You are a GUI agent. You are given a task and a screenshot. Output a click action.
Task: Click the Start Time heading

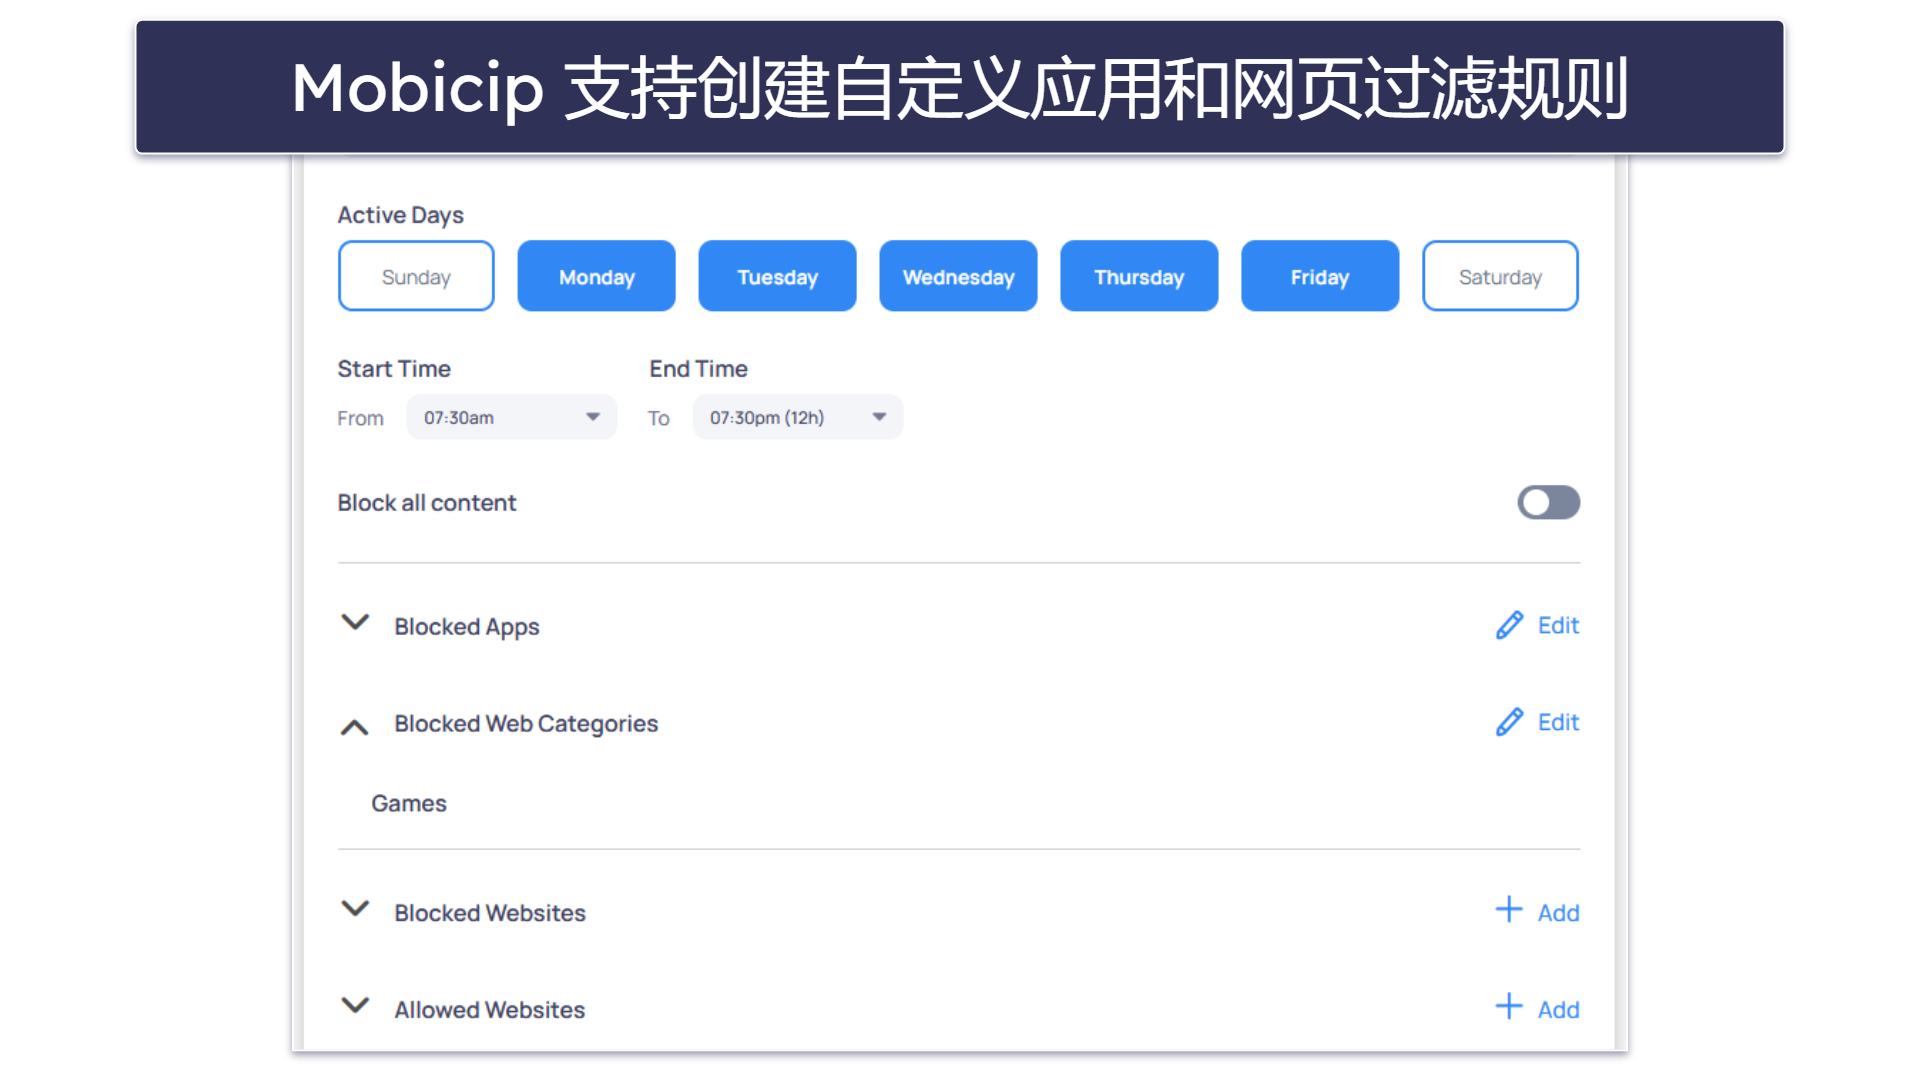[394, 369]
